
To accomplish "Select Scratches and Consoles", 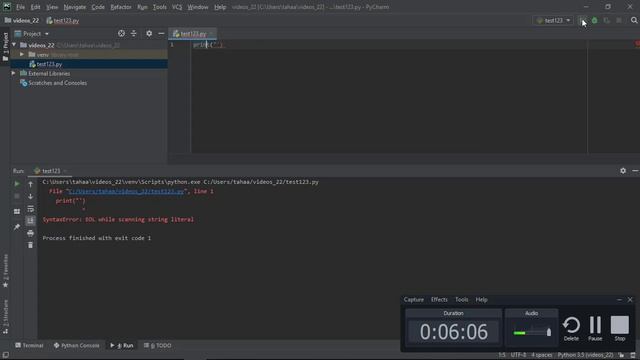I will pyautogui.click(x=57, y=83).
